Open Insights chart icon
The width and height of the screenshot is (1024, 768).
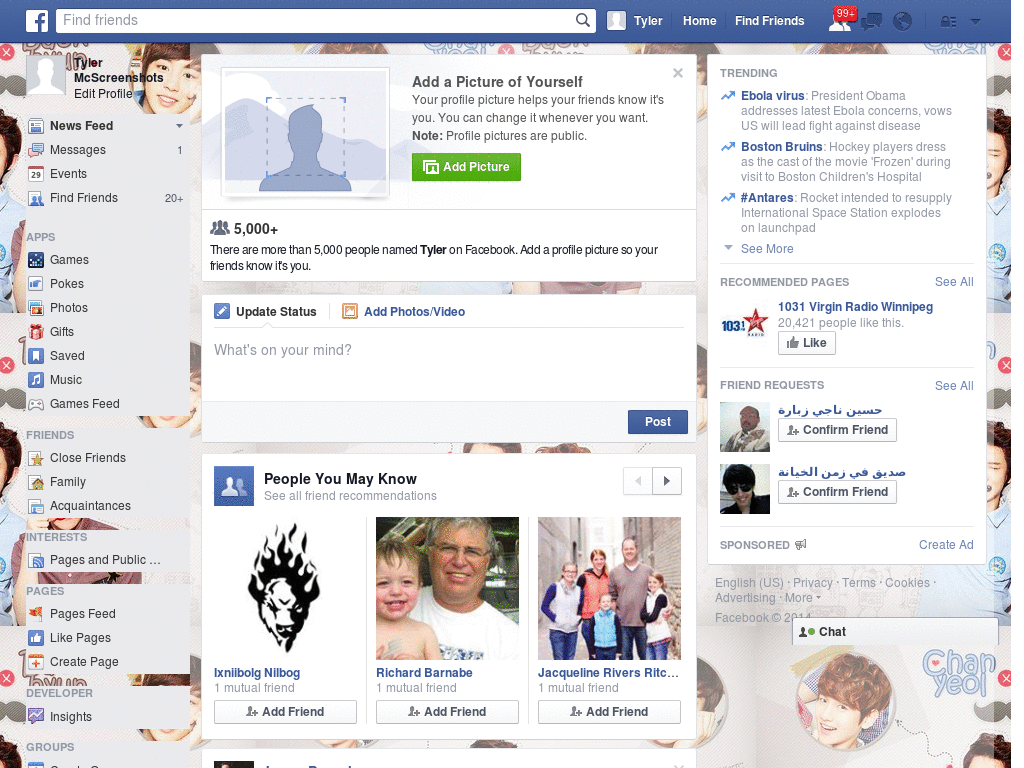[x=36, y=716]
